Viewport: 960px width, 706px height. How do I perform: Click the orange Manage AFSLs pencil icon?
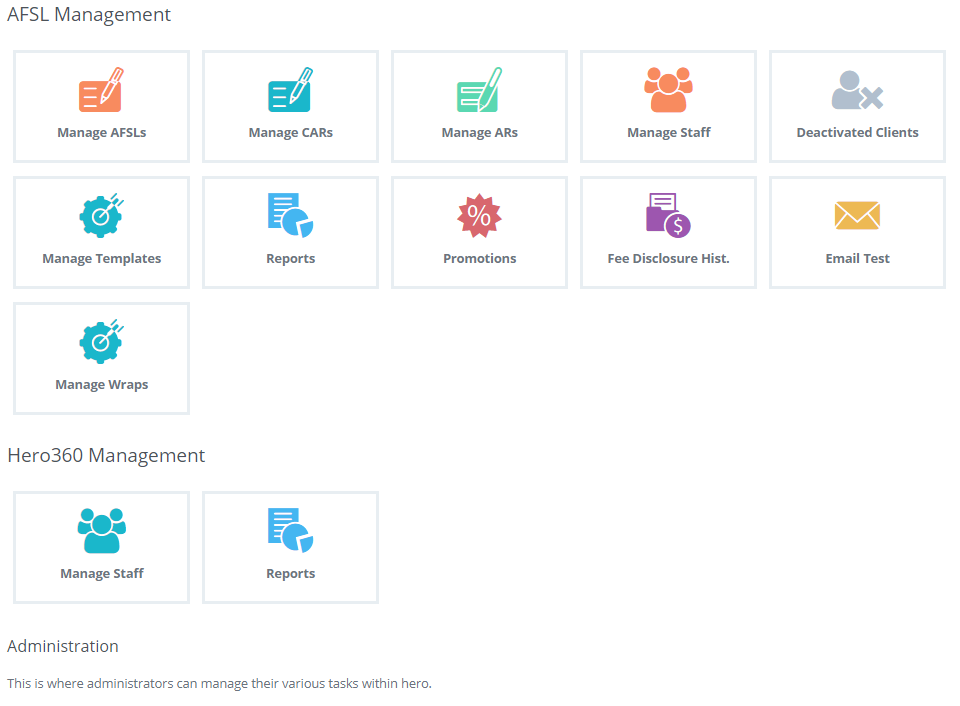pos(101,90)
